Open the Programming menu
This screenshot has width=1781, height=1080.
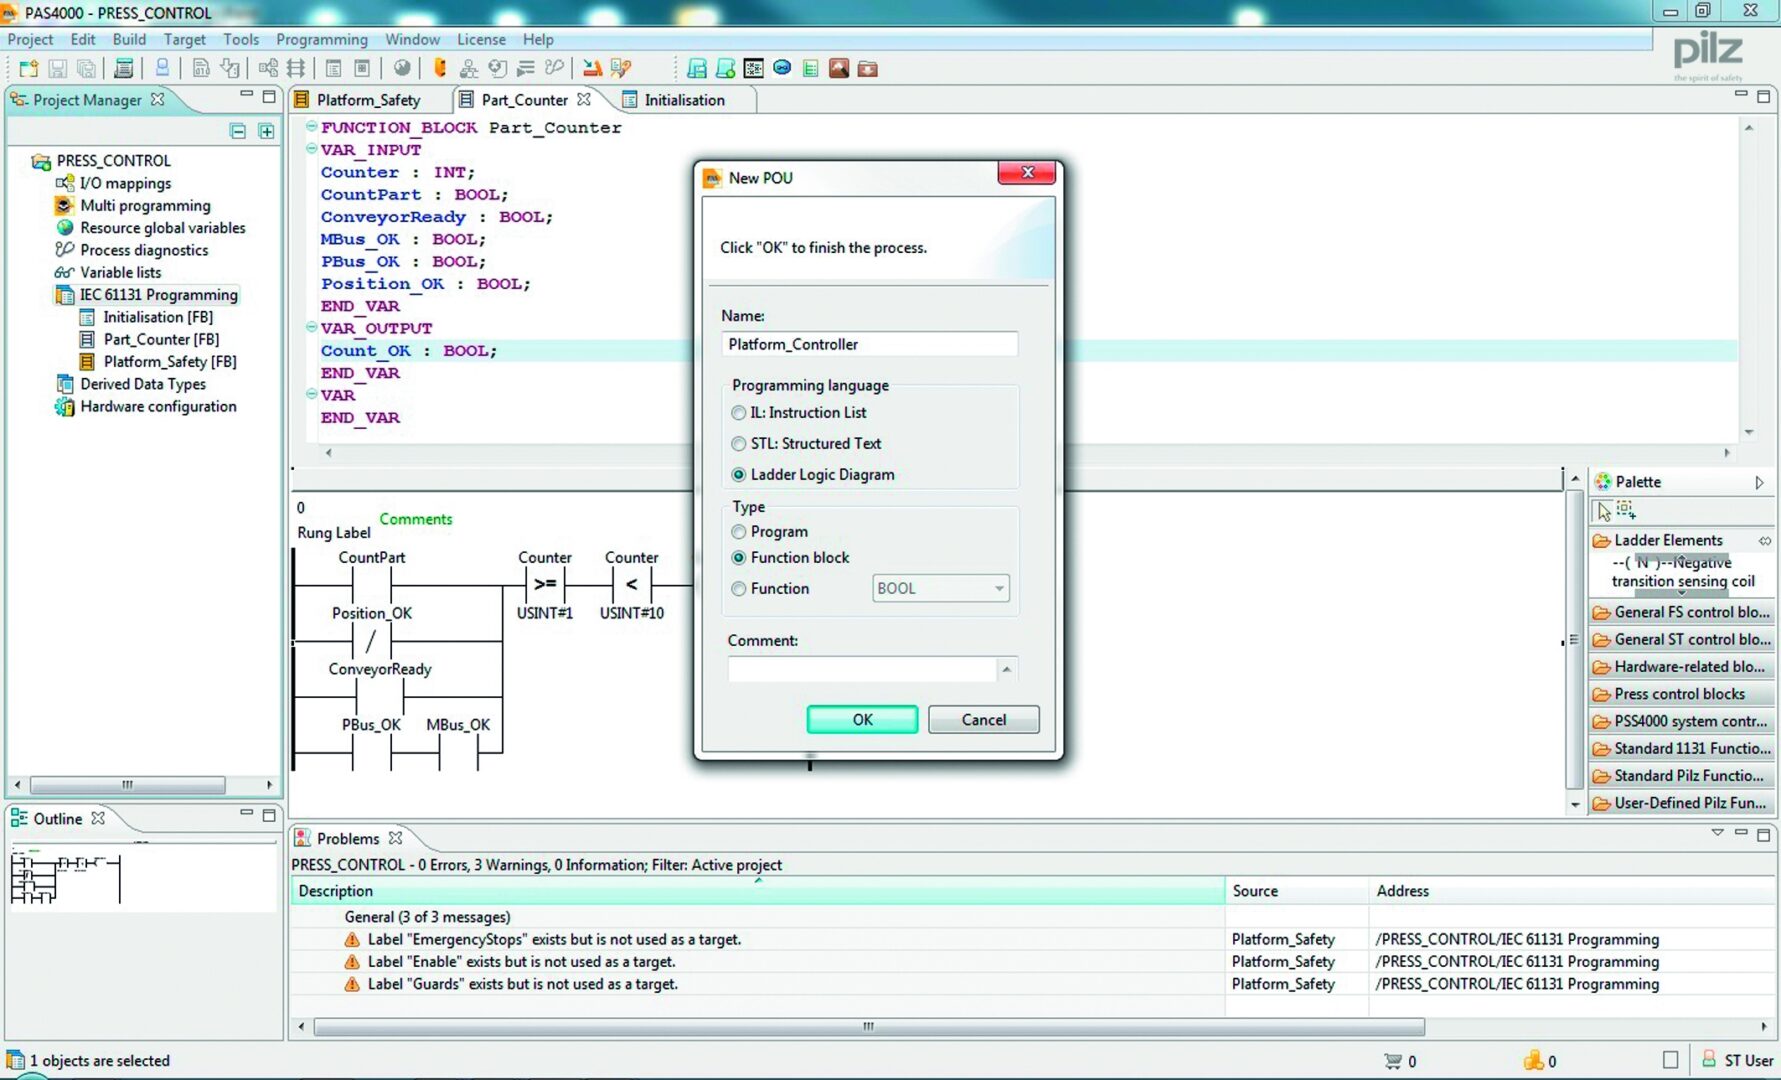tap(322, 39)
